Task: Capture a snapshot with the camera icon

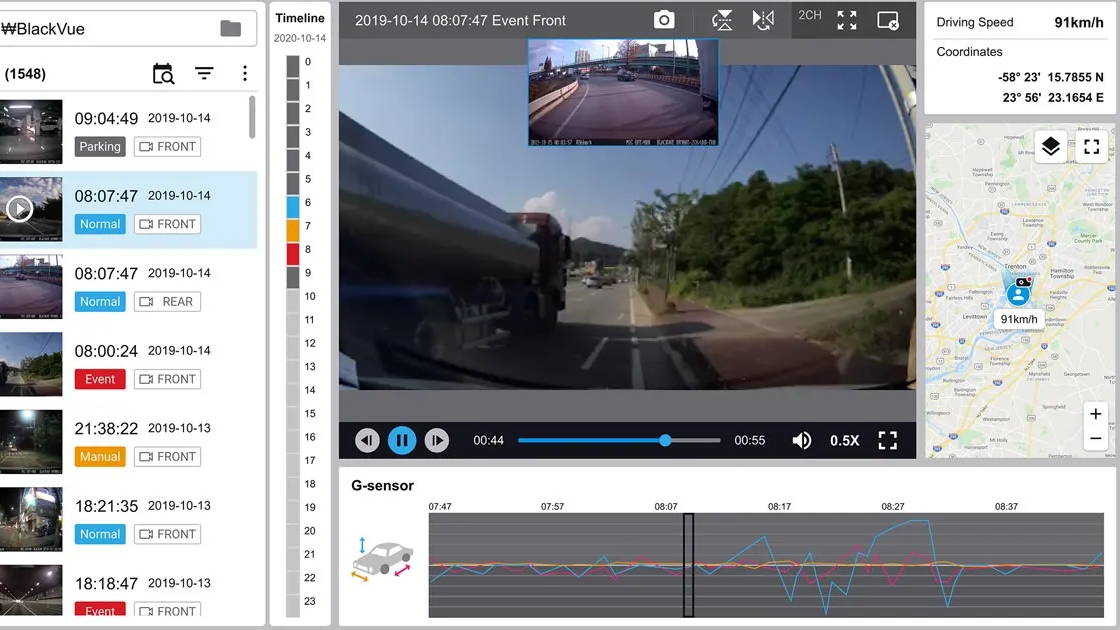Action: click(664, 20)
